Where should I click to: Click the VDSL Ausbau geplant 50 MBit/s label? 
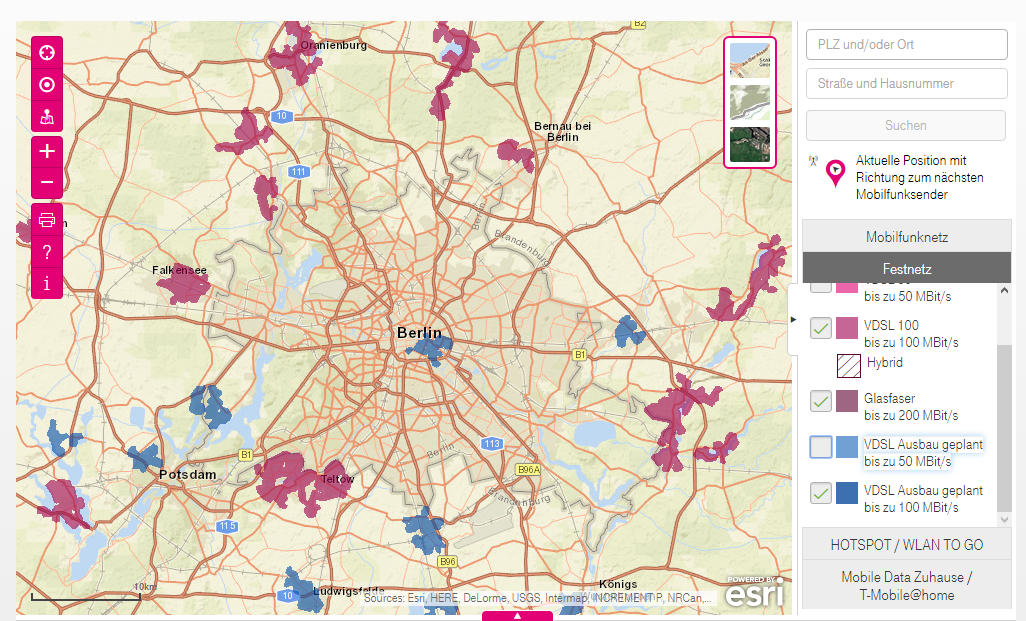tap(923, 453)
